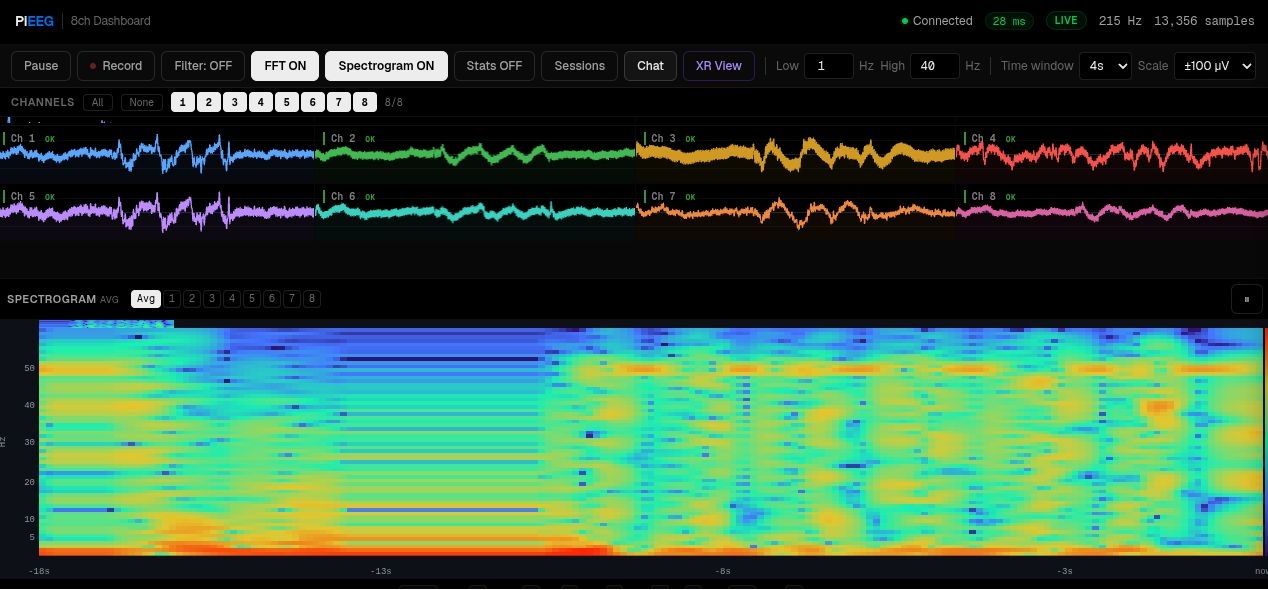Image resolution: width=1268 pixels, height=590 pixels.
Task: Enable the Stats panel
Action: [x=494, y=66]
